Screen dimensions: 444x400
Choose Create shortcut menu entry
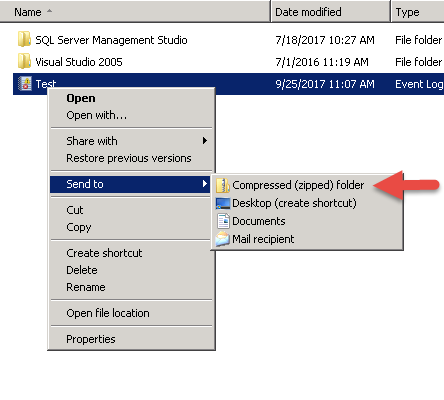point(104,253)
